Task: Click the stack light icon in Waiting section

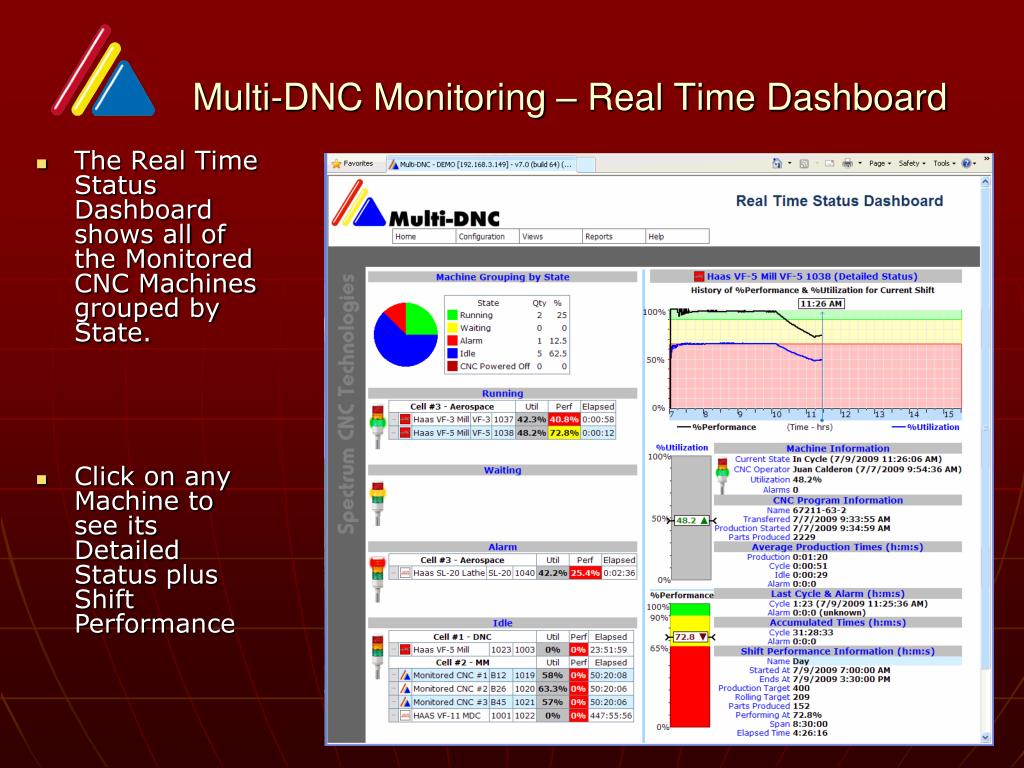Action: pyautogui.click(x=377, y=504)
